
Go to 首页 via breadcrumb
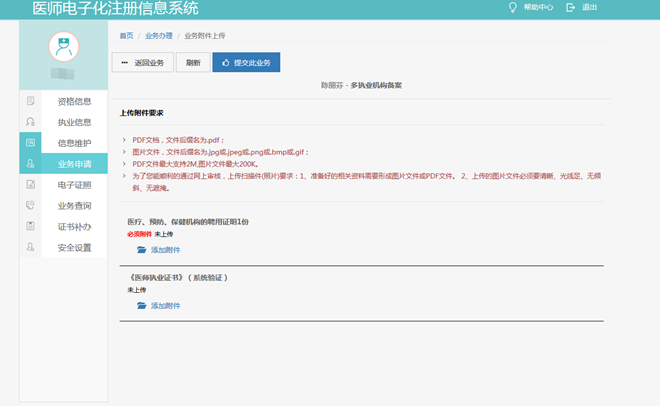pos(126,35)
